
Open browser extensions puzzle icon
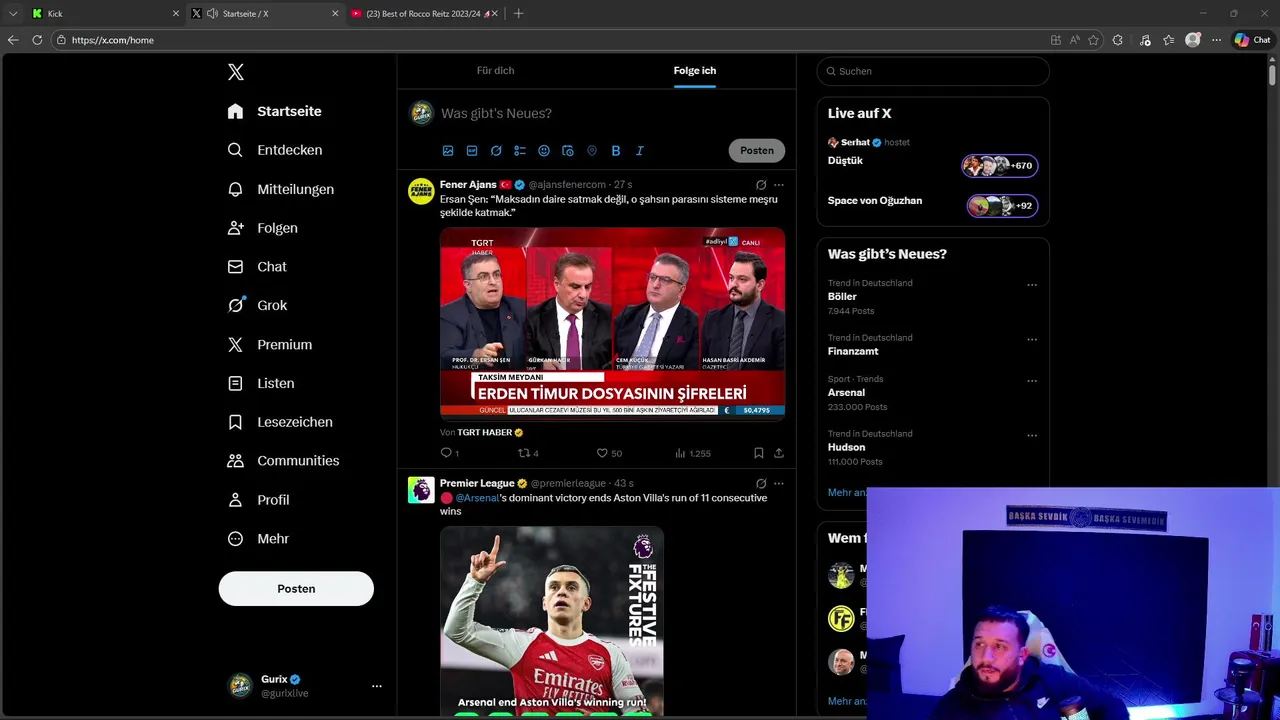point(1117,40)
